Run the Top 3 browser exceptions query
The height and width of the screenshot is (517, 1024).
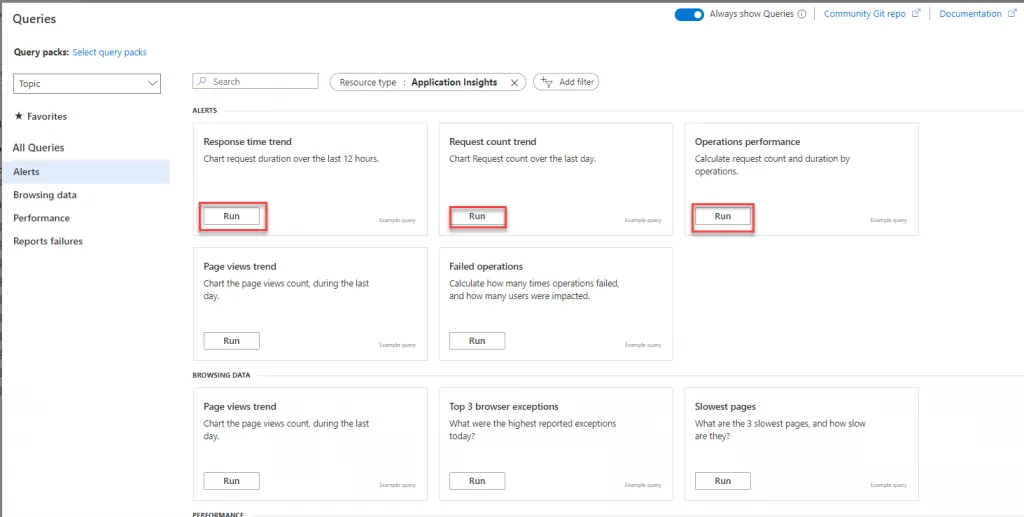(477, 480)
